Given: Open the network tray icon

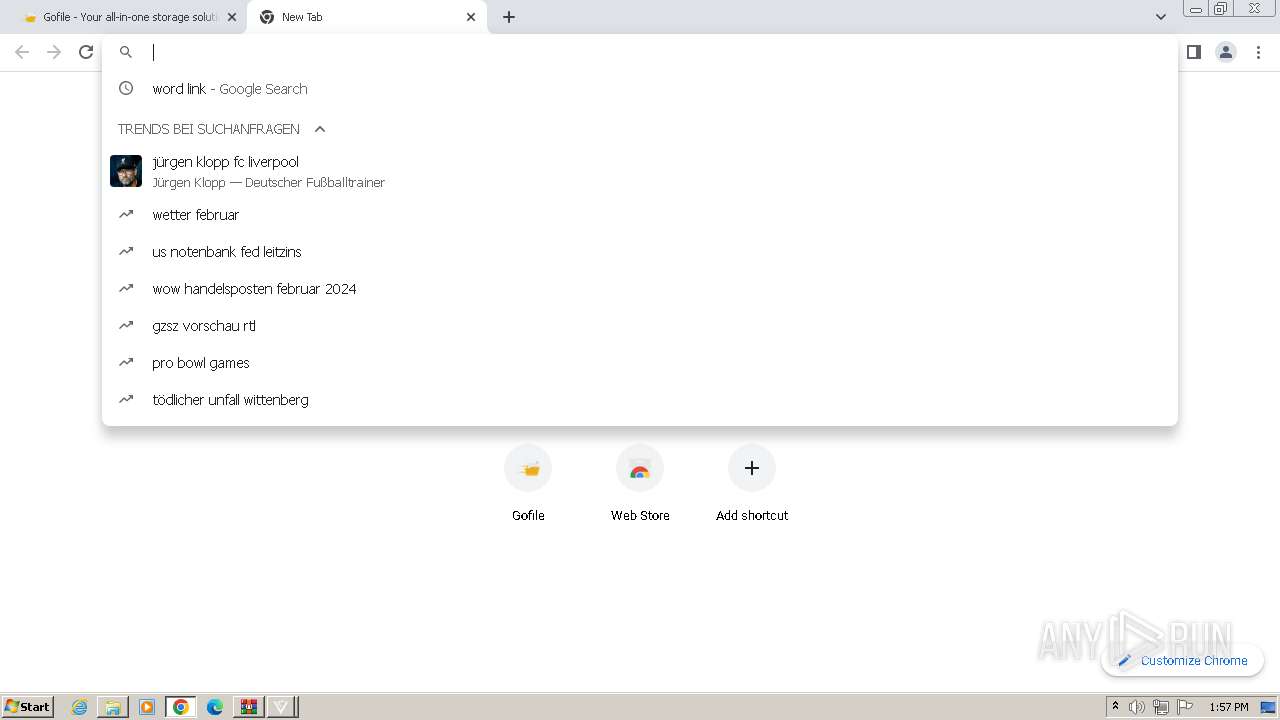Looking at the screenshot, I should [x=1161, y=707].
